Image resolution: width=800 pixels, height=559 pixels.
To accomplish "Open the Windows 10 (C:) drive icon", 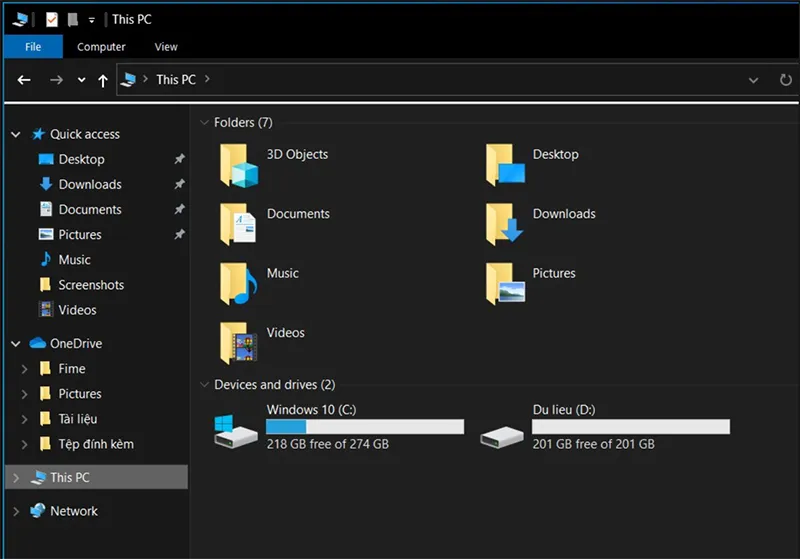I will pos(237,428).
